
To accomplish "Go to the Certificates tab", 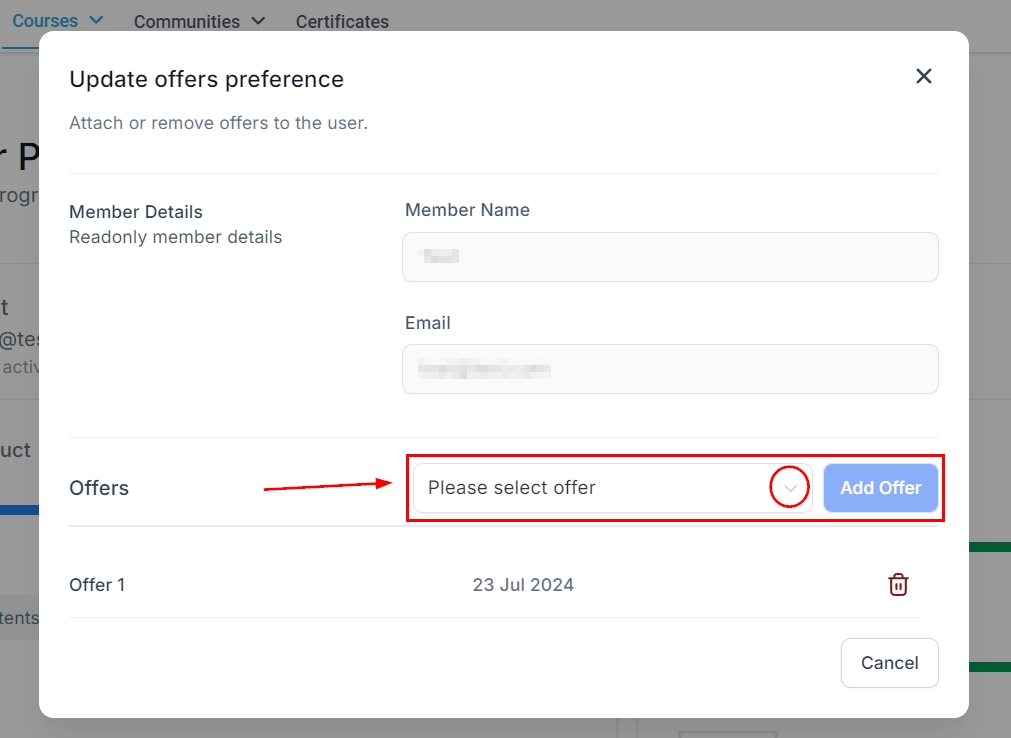I will point(342,21).
